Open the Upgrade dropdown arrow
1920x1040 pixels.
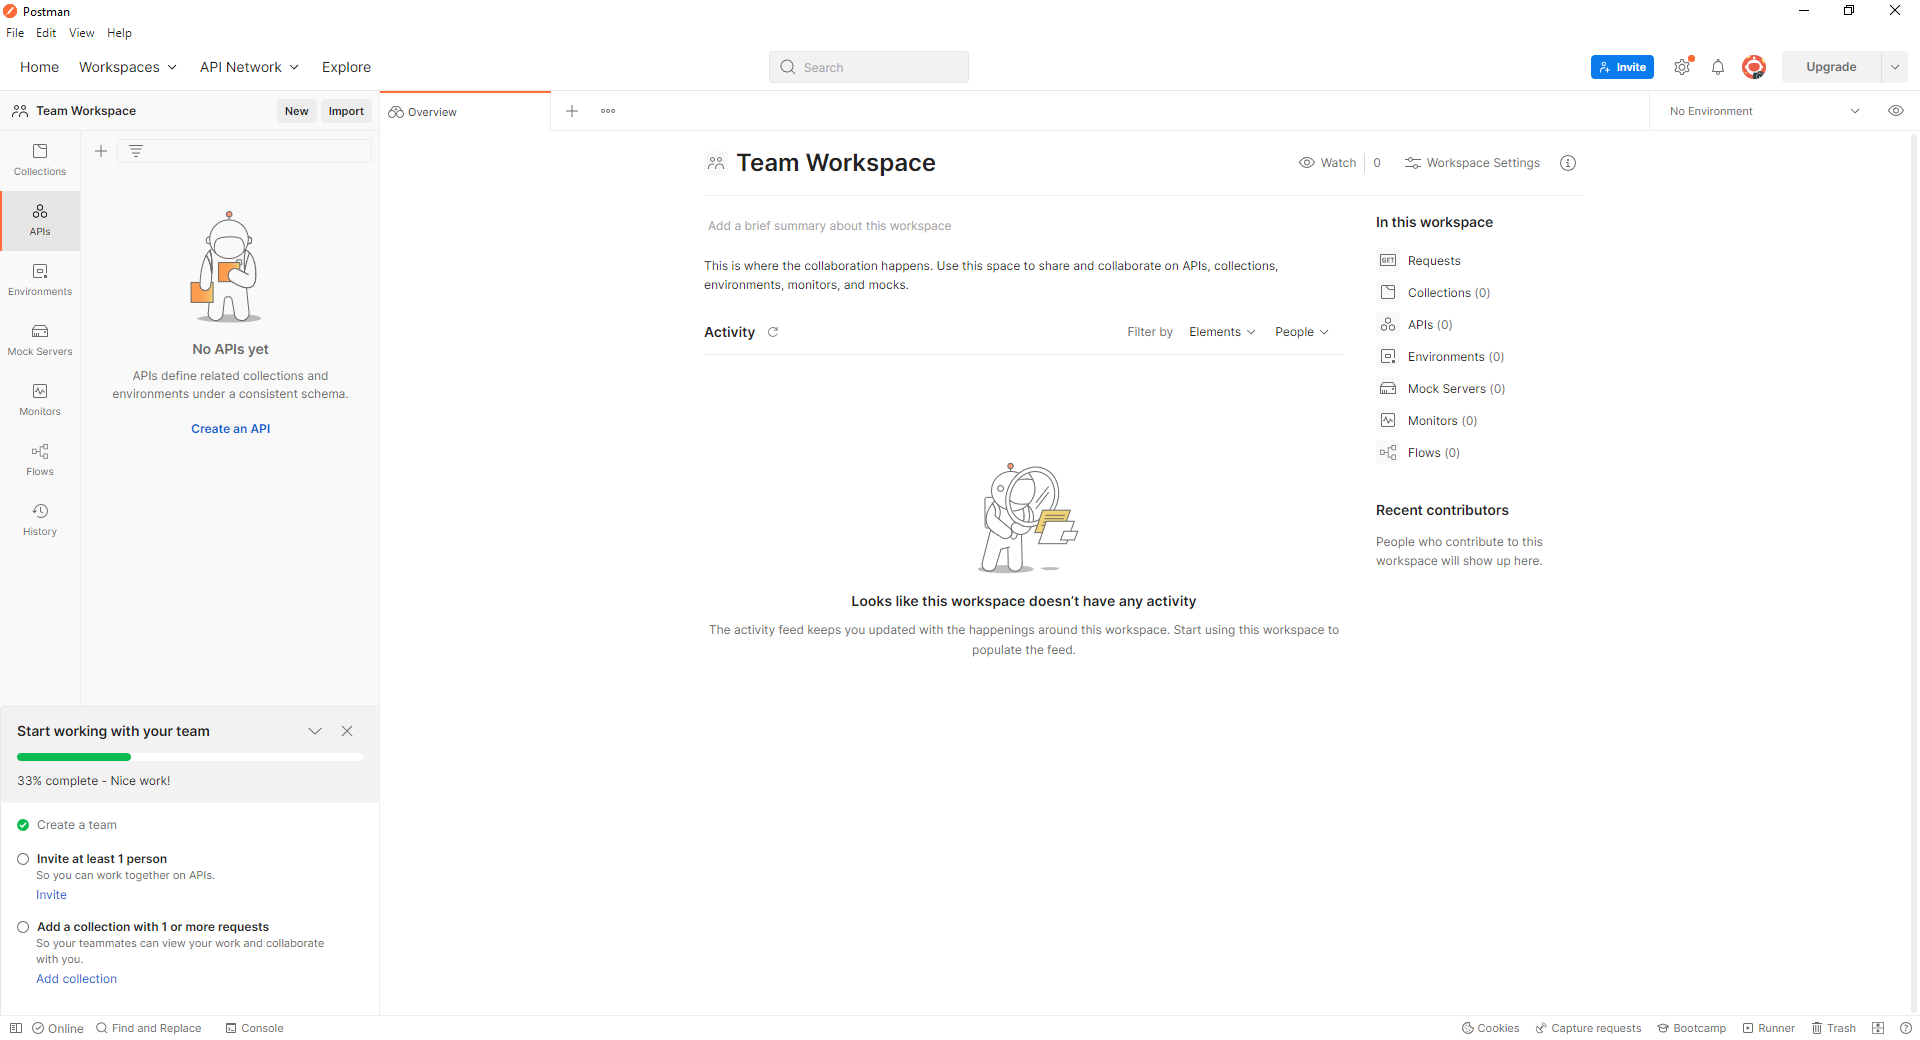tap(1895, 67)
